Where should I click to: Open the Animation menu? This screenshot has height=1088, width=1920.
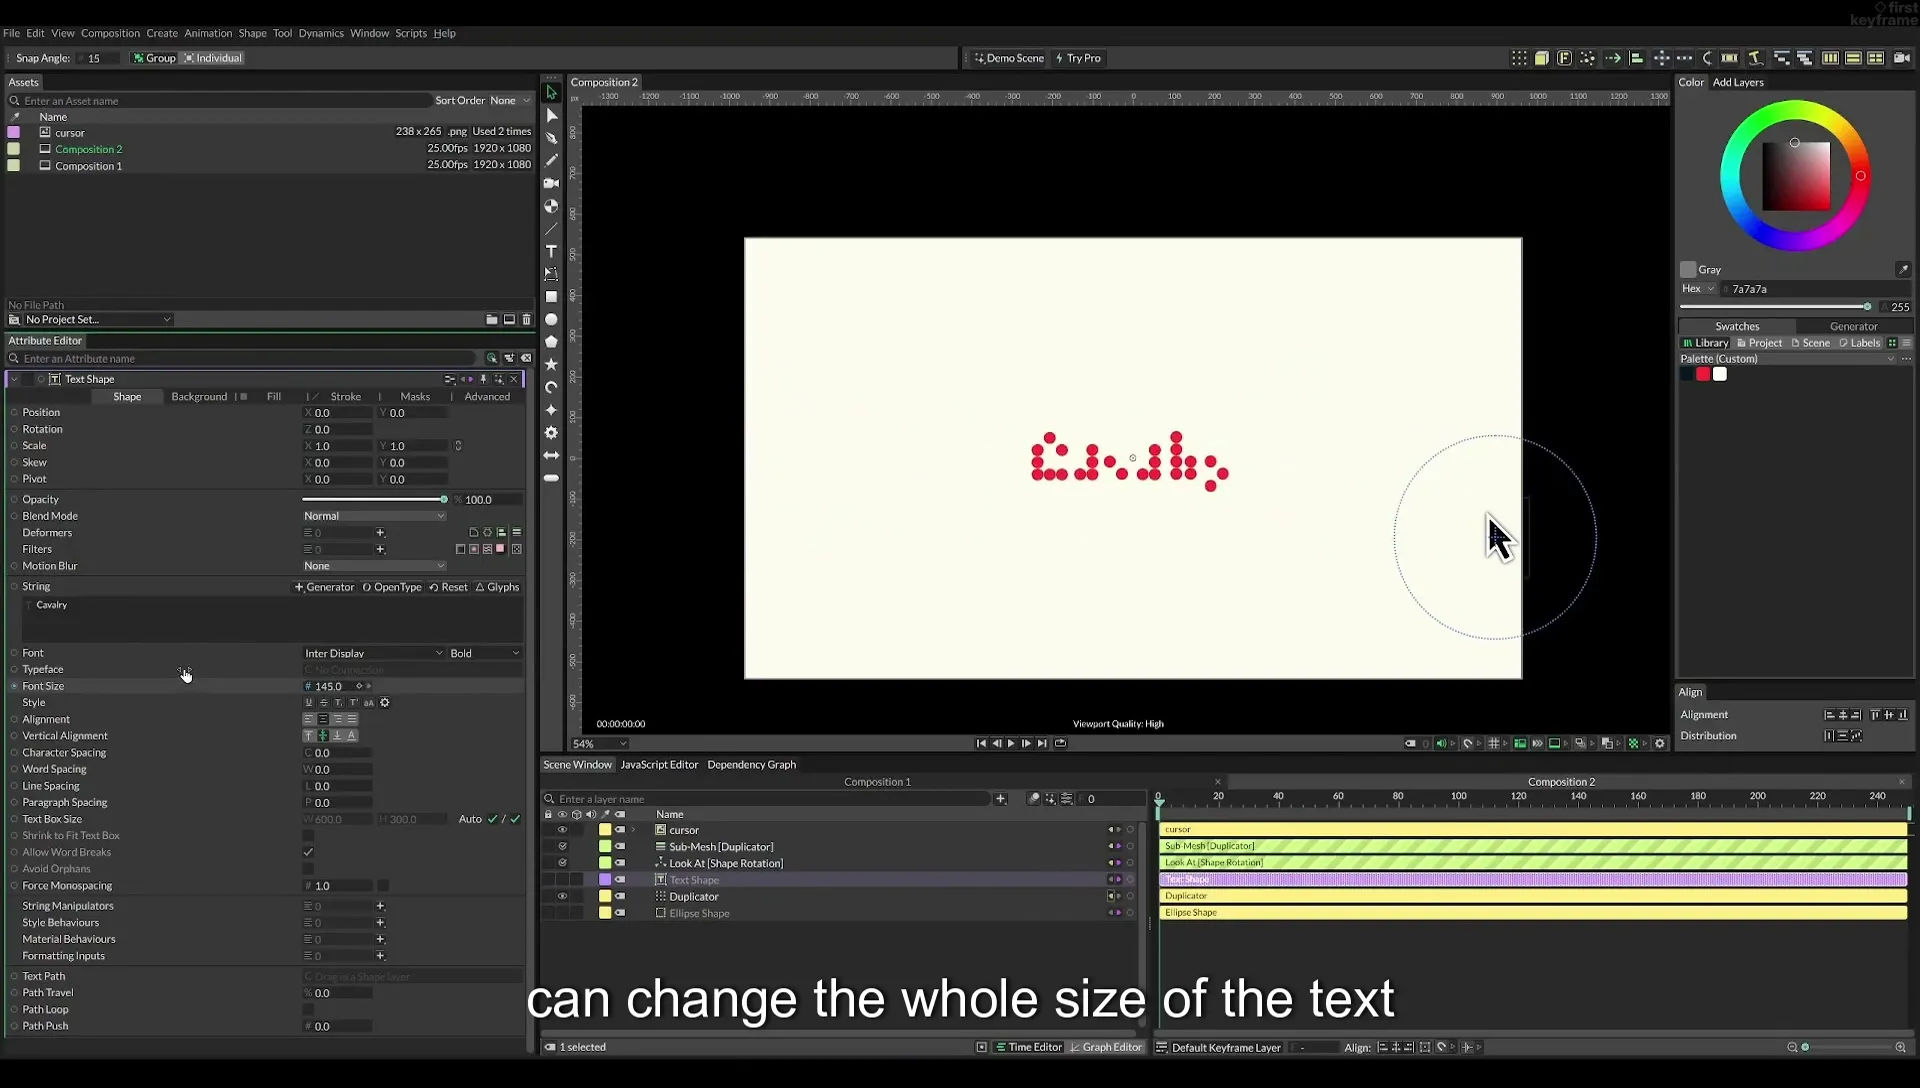pyautogui.click(x=208, y=33)
